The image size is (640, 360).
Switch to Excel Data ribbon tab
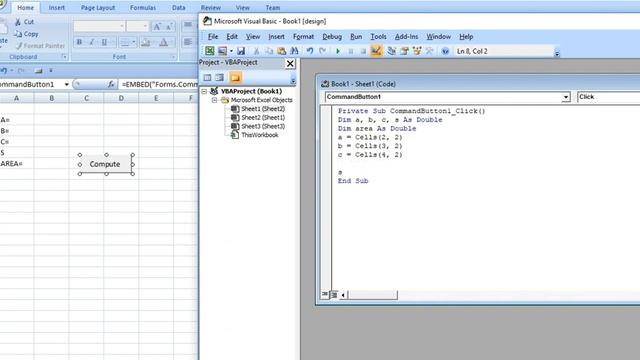click(x=178, y=8)
